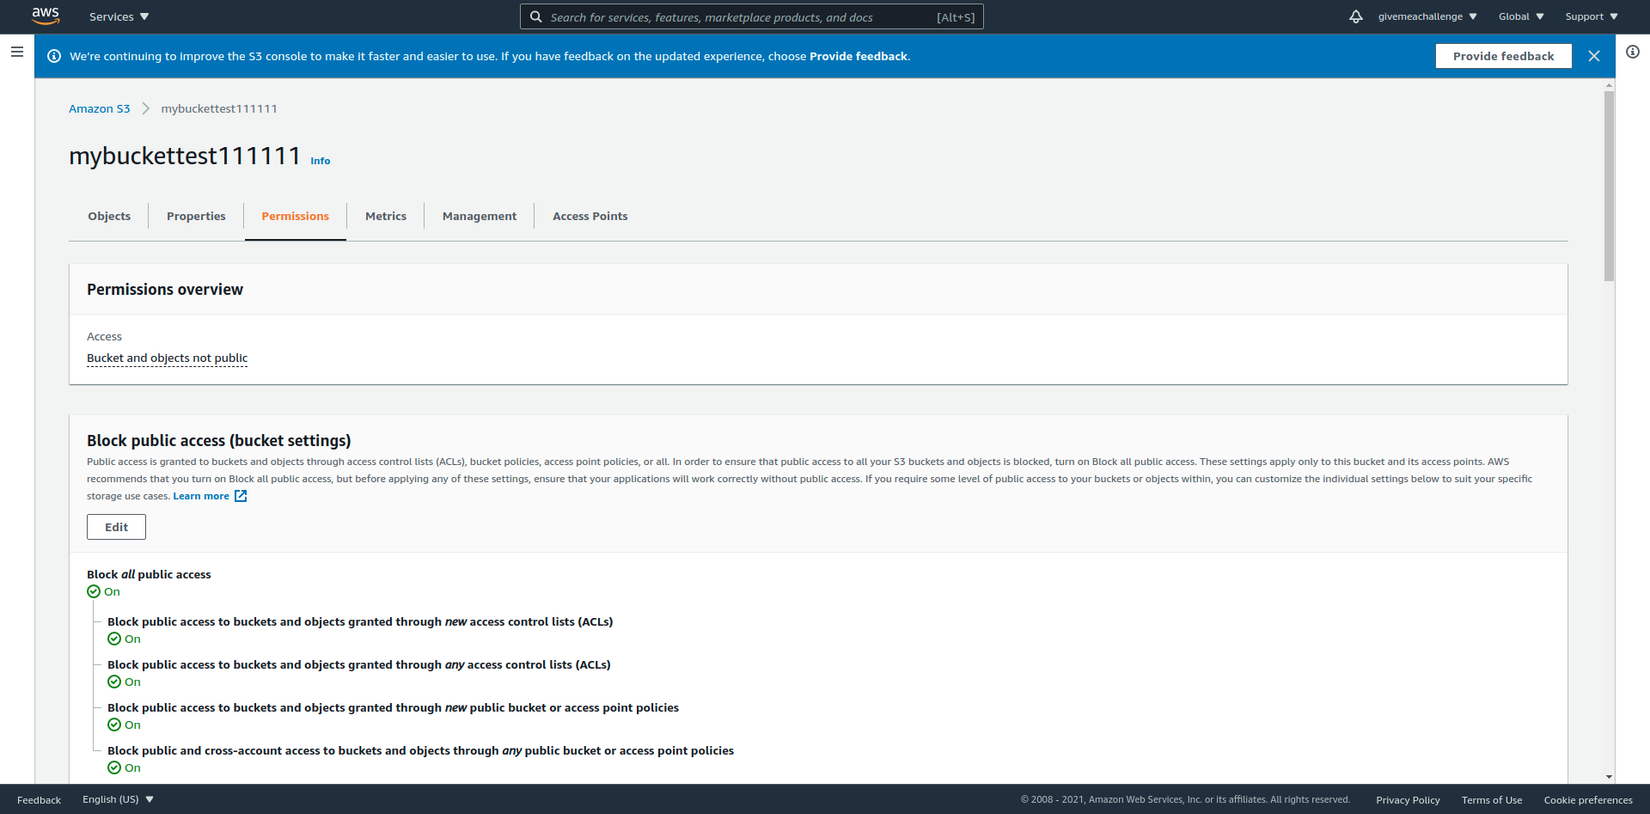This screenshot has height=814, width=1650.
Task: Open the Access Points tab
Action: [x=590, y=216]
